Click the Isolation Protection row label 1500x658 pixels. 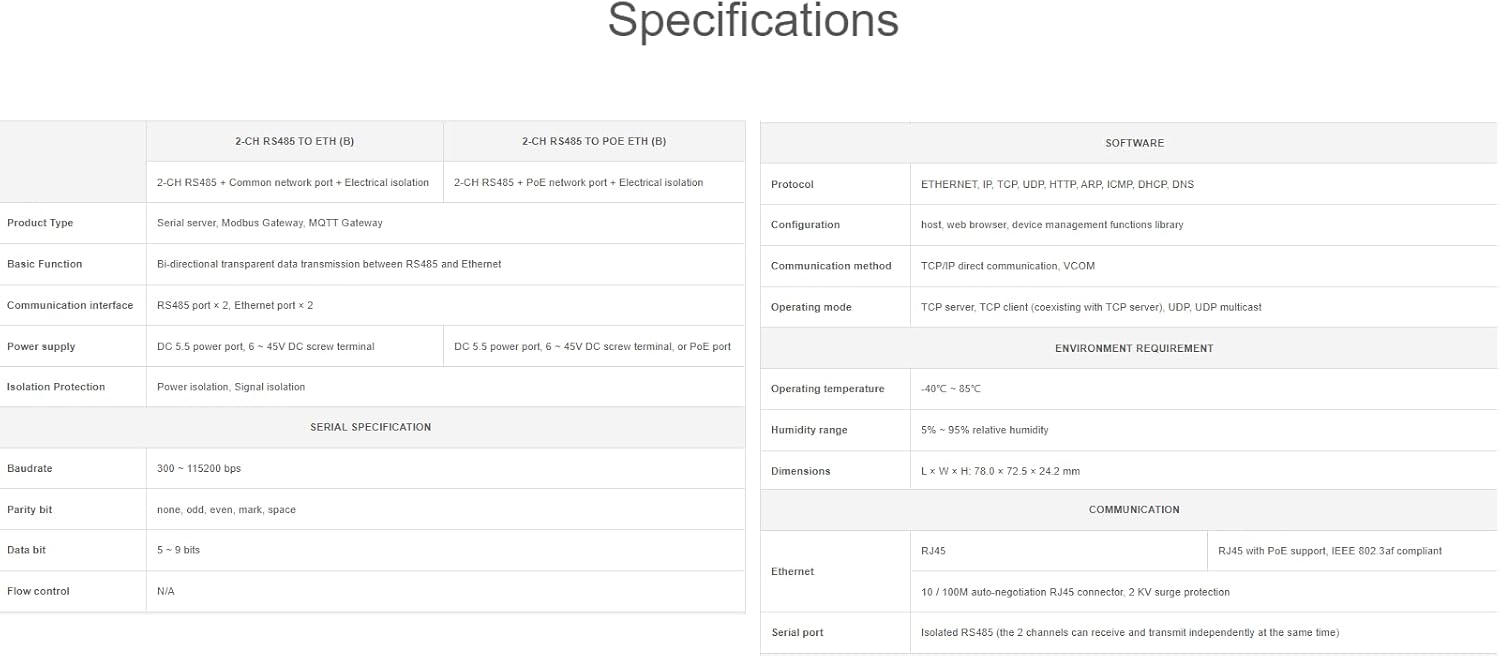[56, 387]
